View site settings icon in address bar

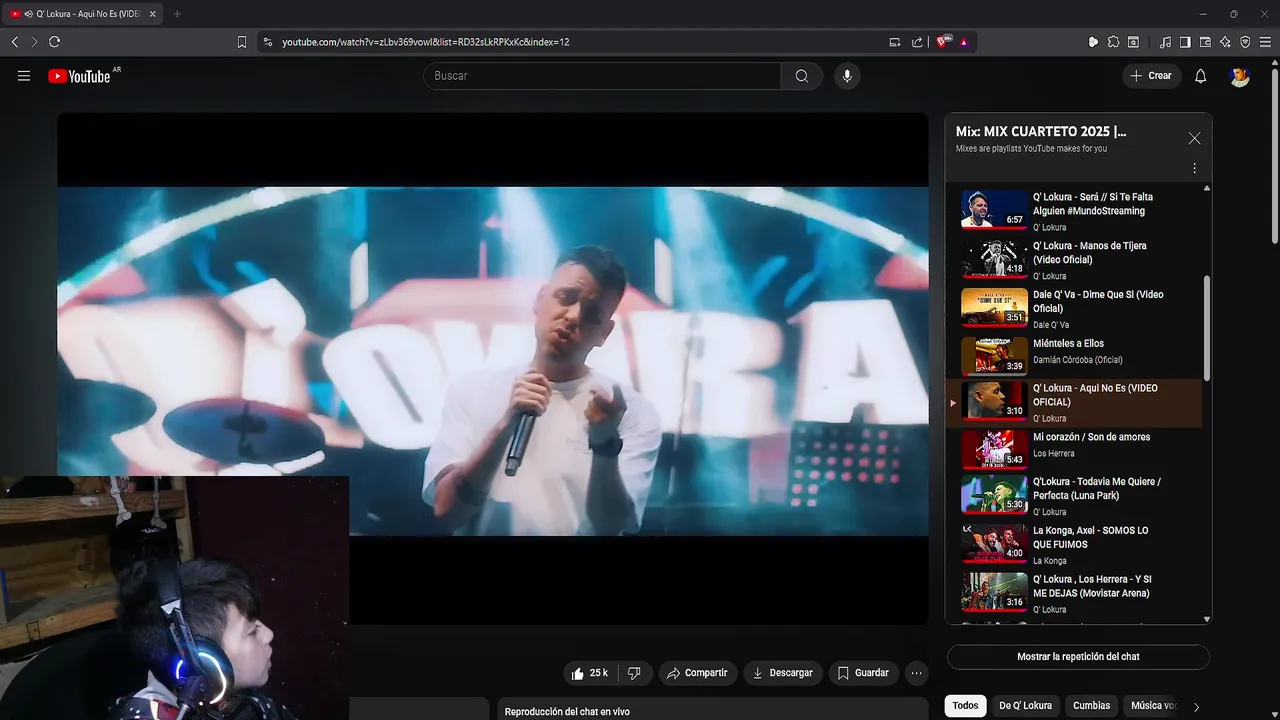click(267, 42)
